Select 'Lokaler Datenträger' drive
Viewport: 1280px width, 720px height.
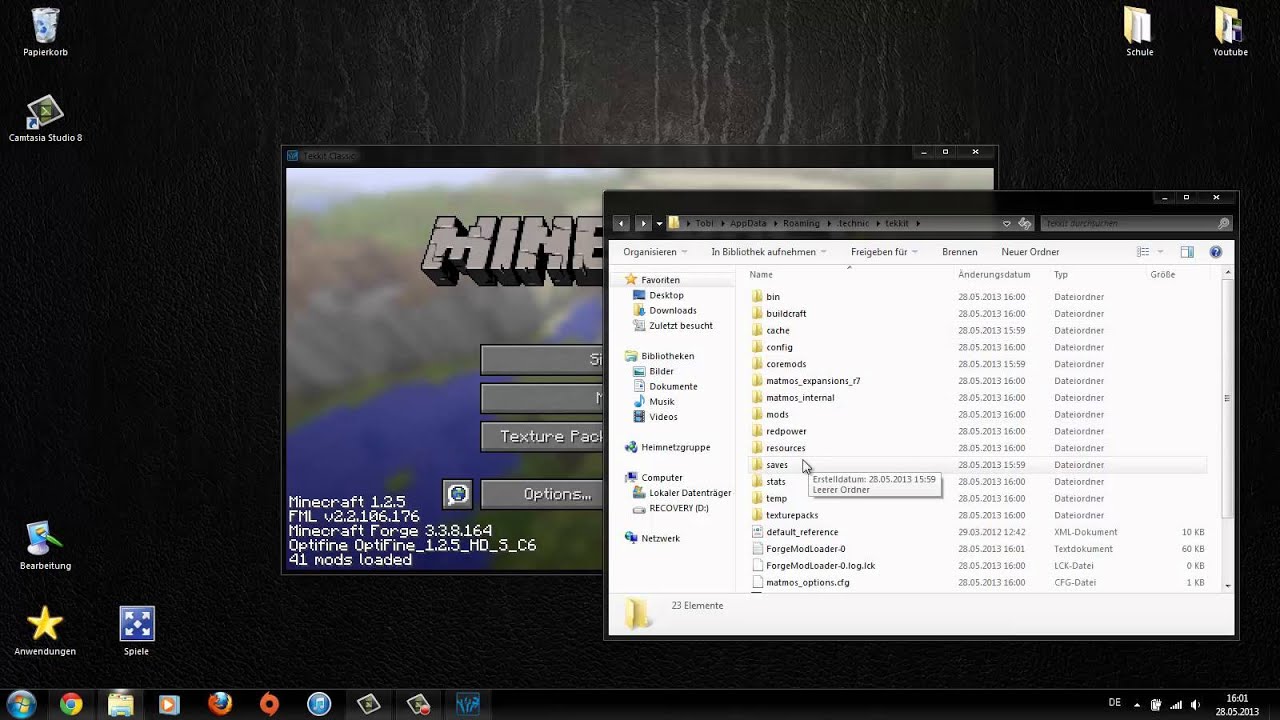click(x=690, y=493)
